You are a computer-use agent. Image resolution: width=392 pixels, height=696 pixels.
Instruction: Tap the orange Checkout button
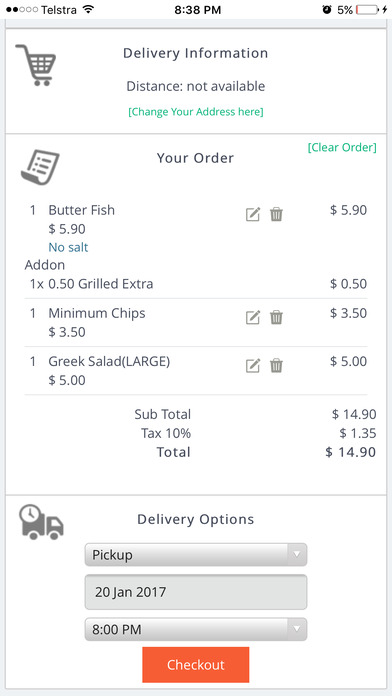click(196, 664)
